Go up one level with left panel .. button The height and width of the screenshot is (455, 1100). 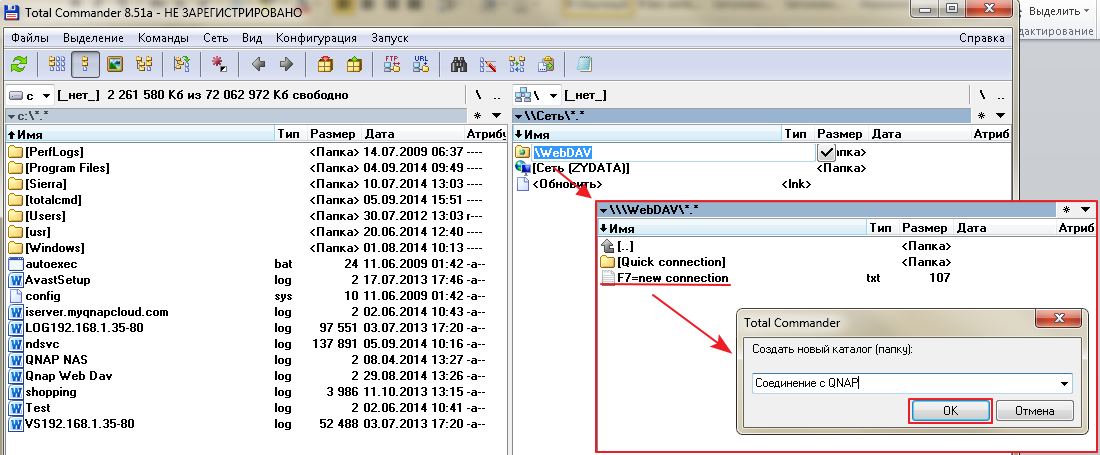[497, 95]
